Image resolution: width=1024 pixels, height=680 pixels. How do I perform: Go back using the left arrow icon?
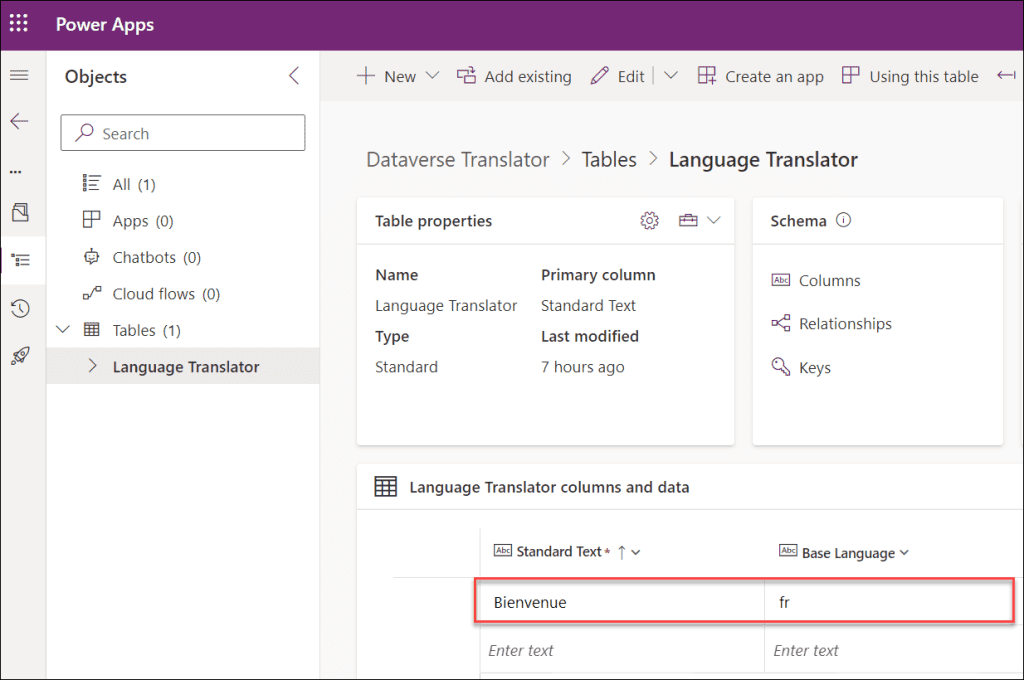(20, 121)
